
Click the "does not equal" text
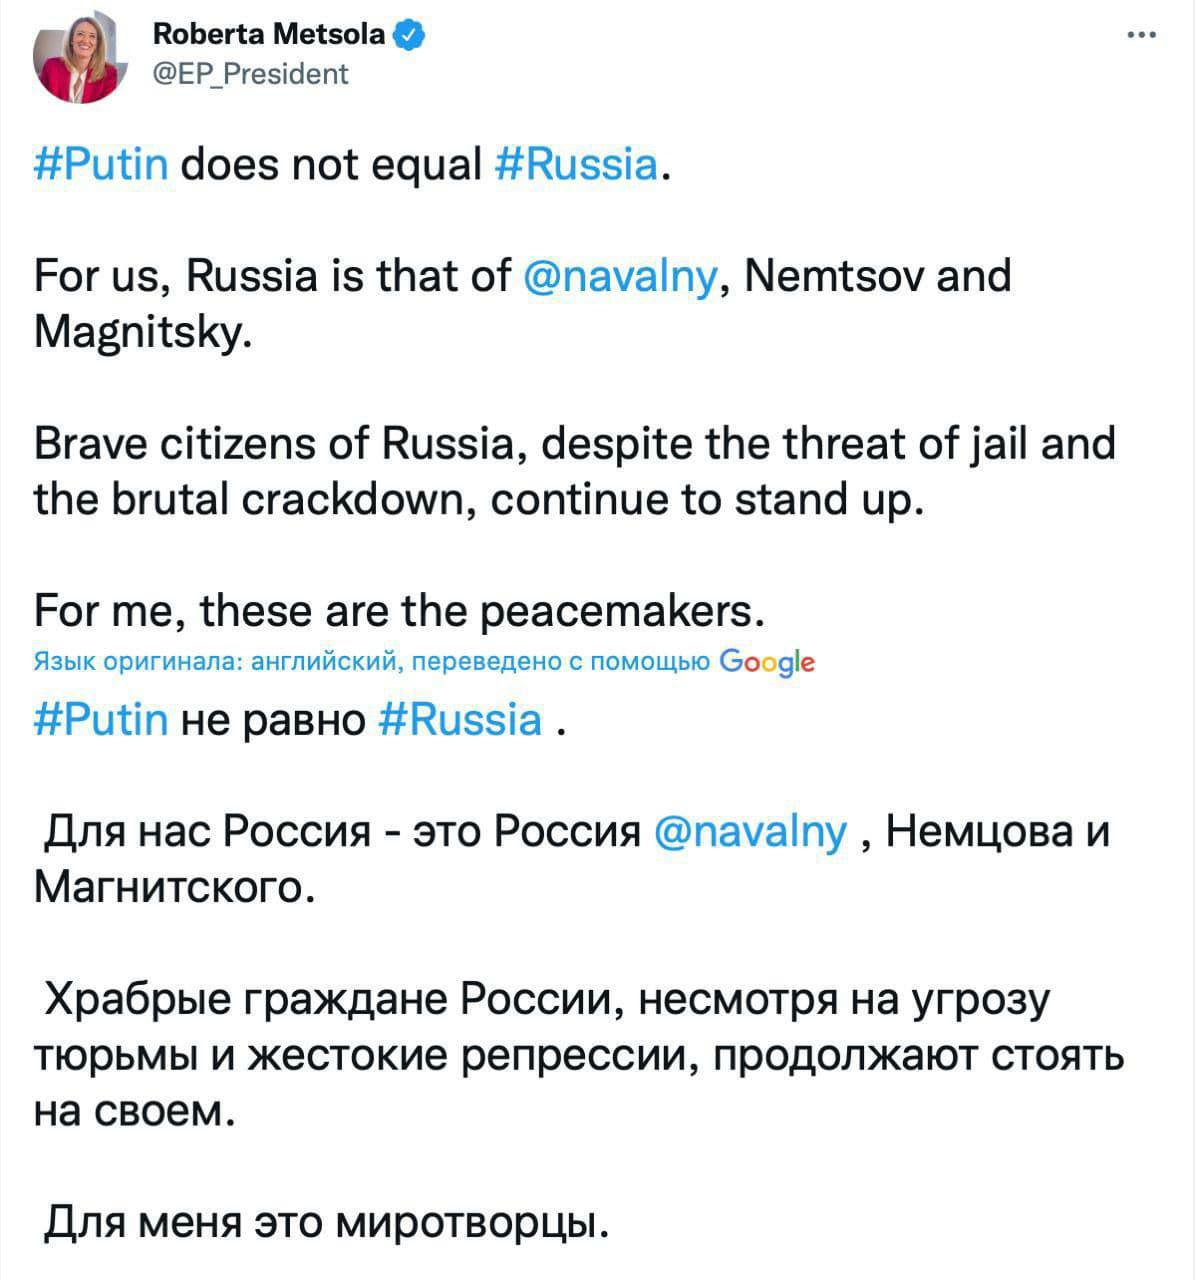click(x=331, y=162)
